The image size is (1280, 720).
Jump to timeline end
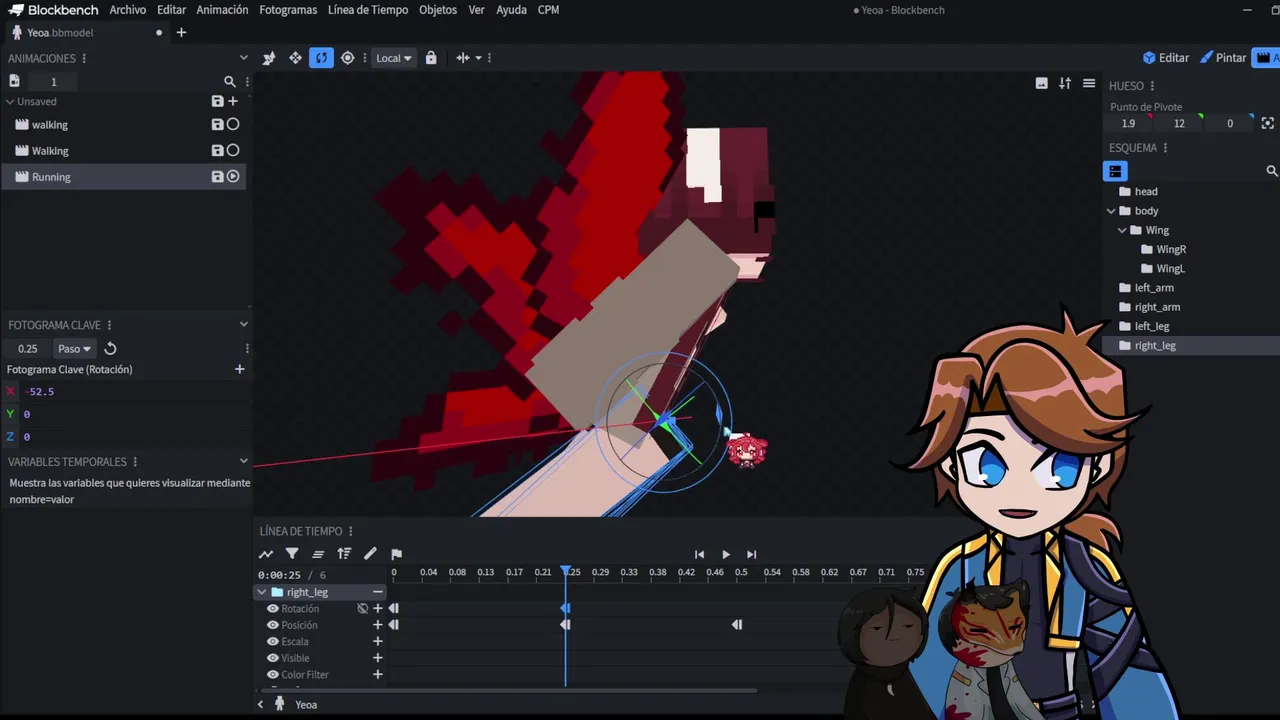click(x=751, y=555)
